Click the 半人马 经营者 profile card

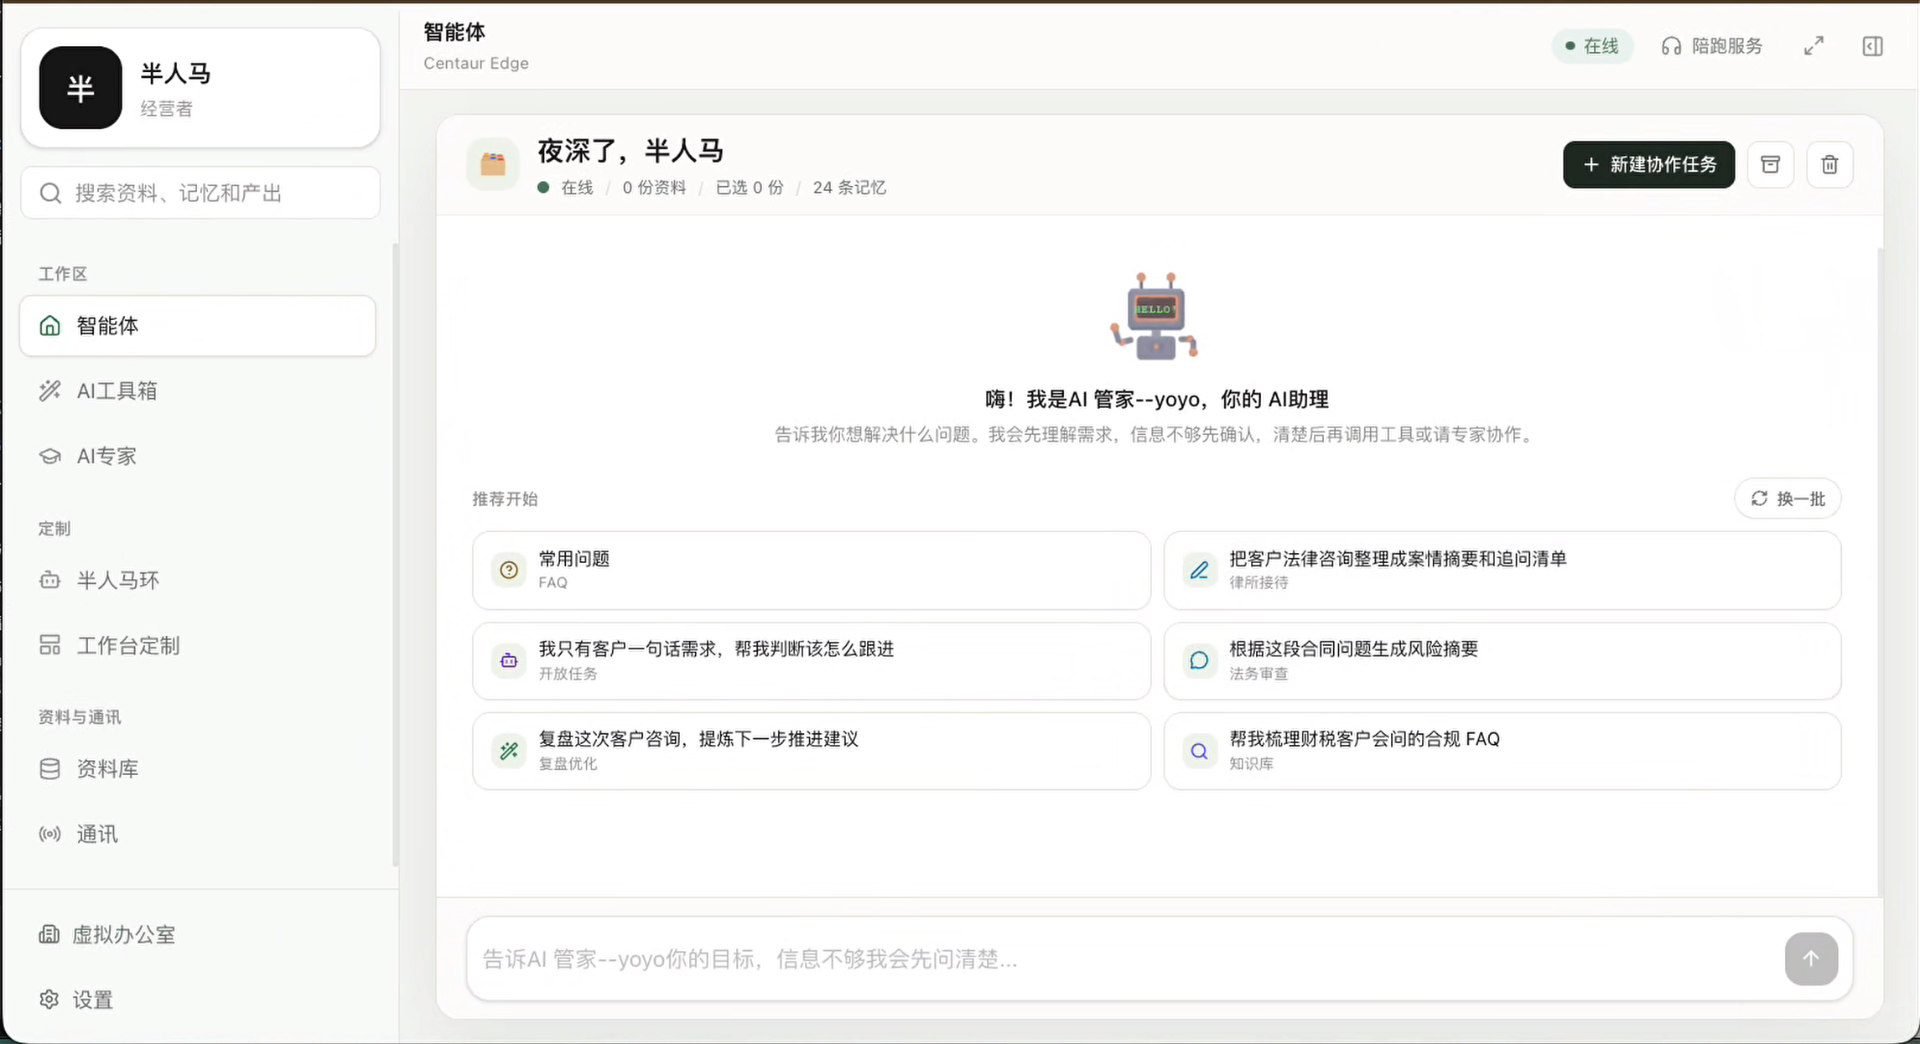(200, 88)
